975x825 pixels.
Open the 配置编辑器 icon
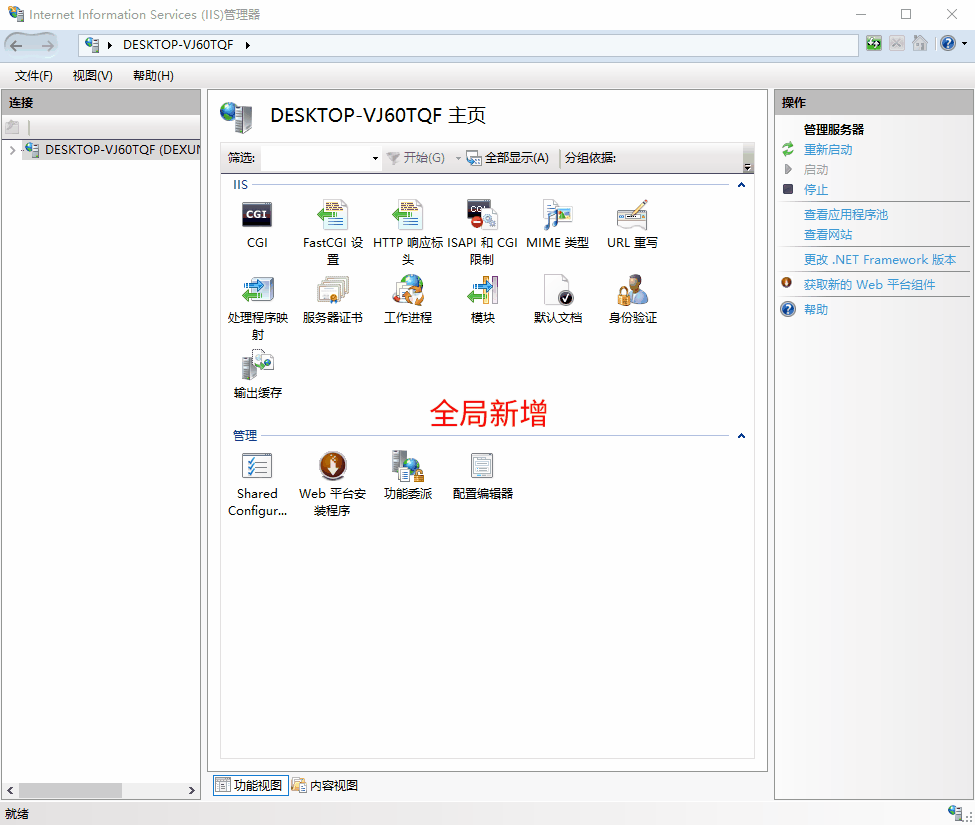click(x=482, y=467)
